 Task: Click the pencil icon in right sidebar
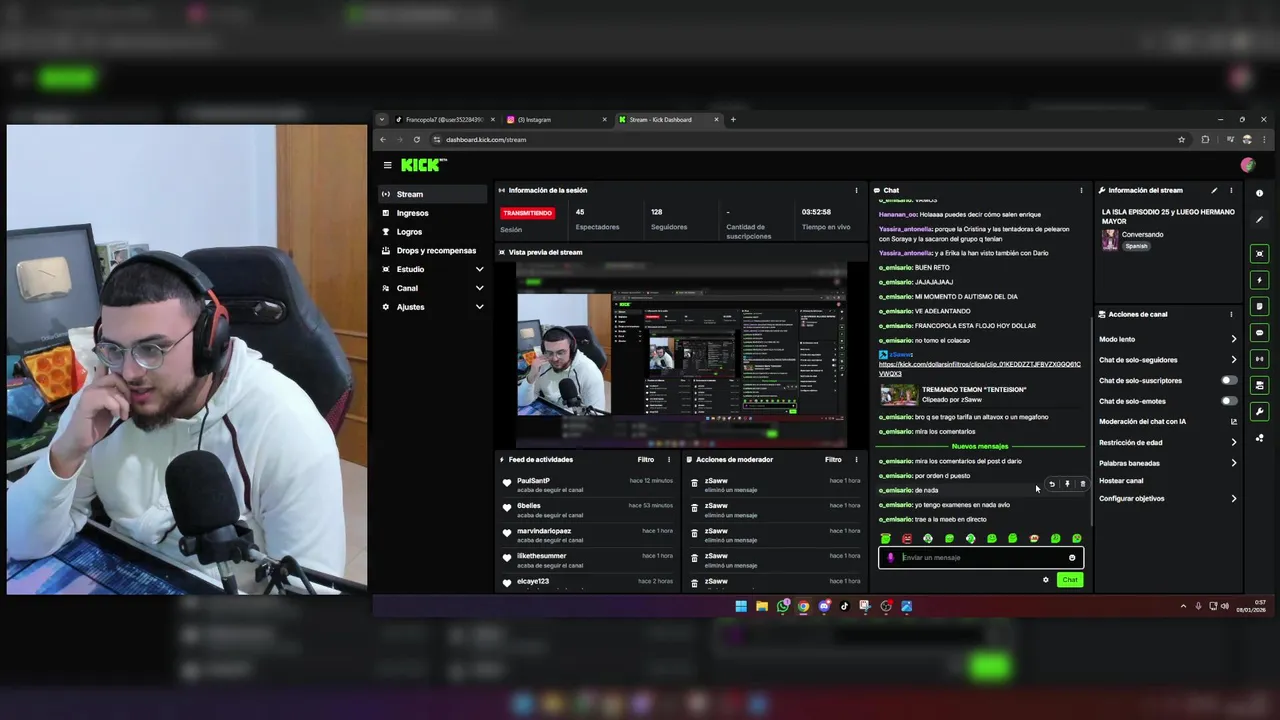tap(1259, 220)
